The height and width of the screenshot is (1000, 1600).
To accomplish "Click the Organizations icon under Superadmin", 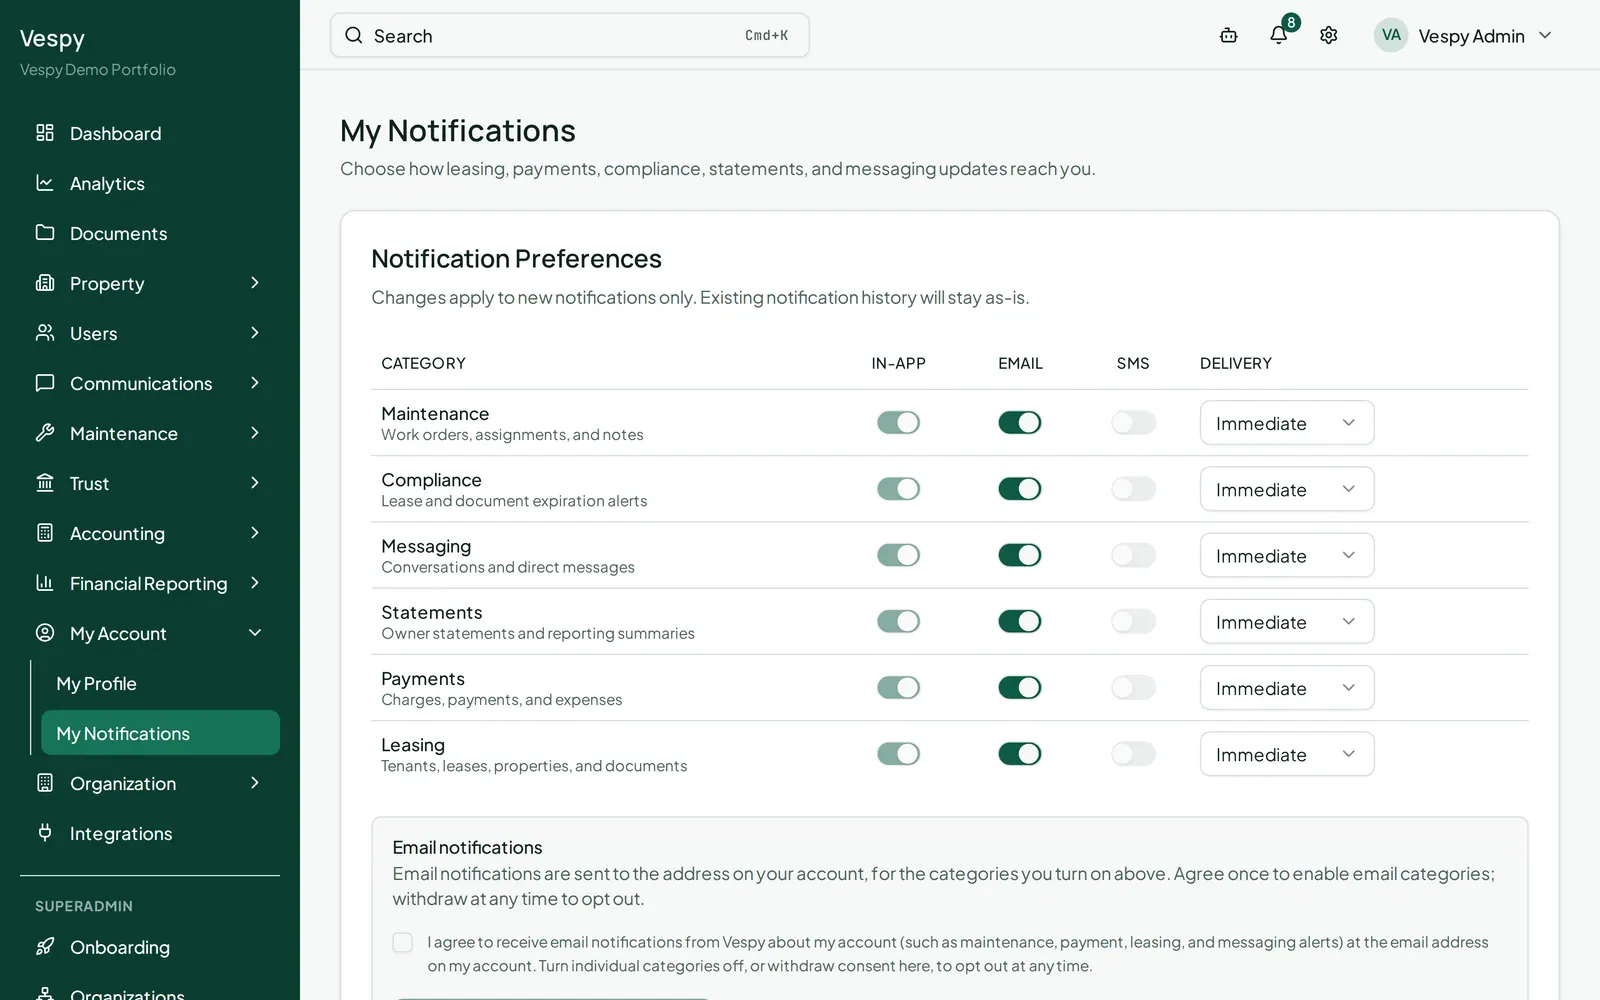I will pyautogui.click(x=45, y=994).
